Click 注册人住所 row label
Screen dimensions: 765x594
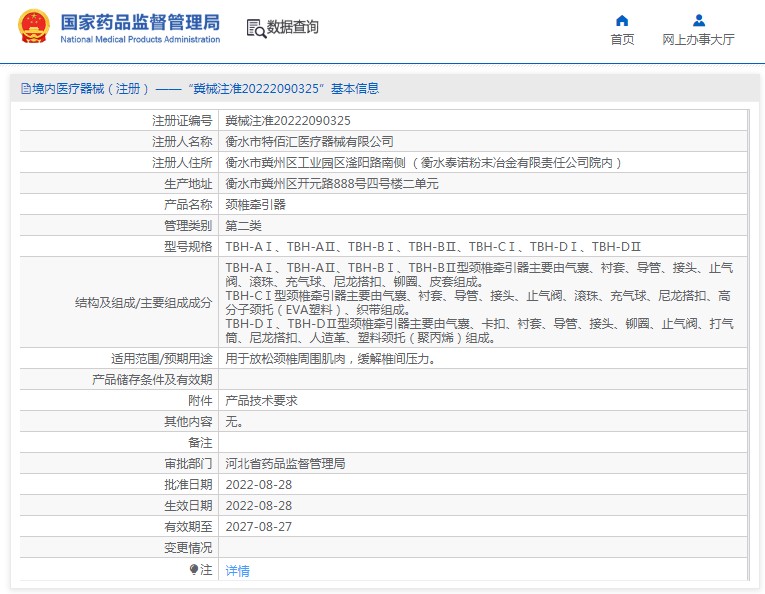[x=182, y=162]
